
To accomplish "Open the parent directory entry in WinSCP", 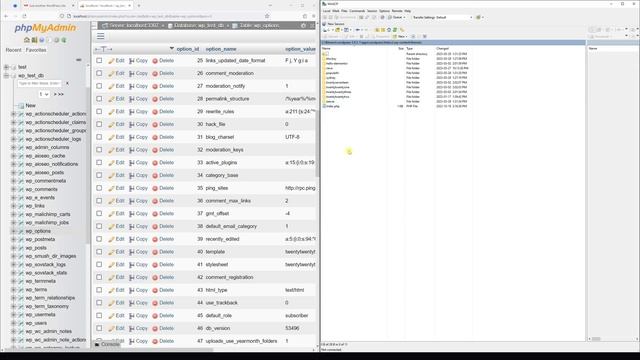I will pyautogui.click(x=326, y=54).
